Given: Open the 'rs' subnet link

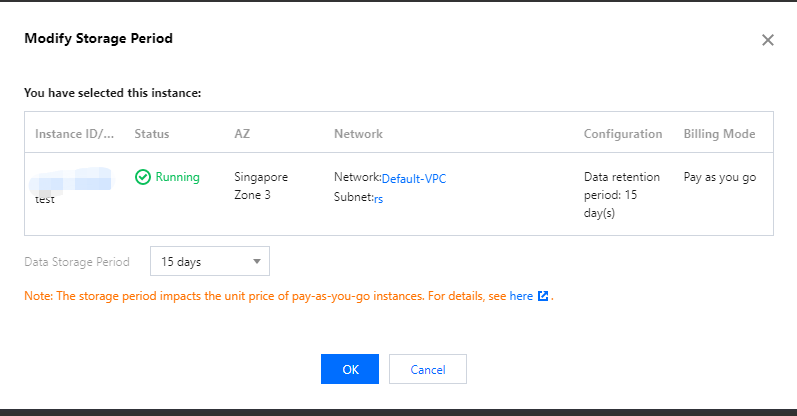Looking at the screenshot, I should (x=379, y=198).
